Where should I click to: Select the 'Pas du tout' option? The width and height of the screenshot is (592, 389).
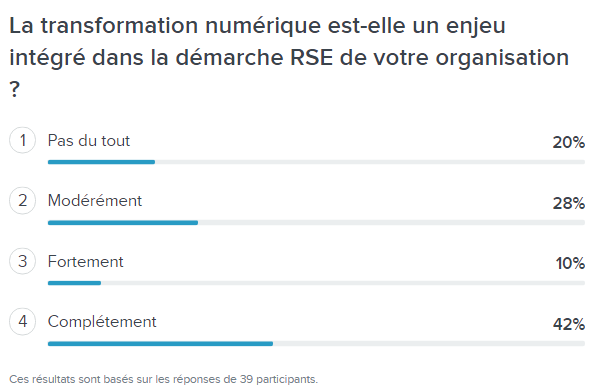[x=89, y=141]
